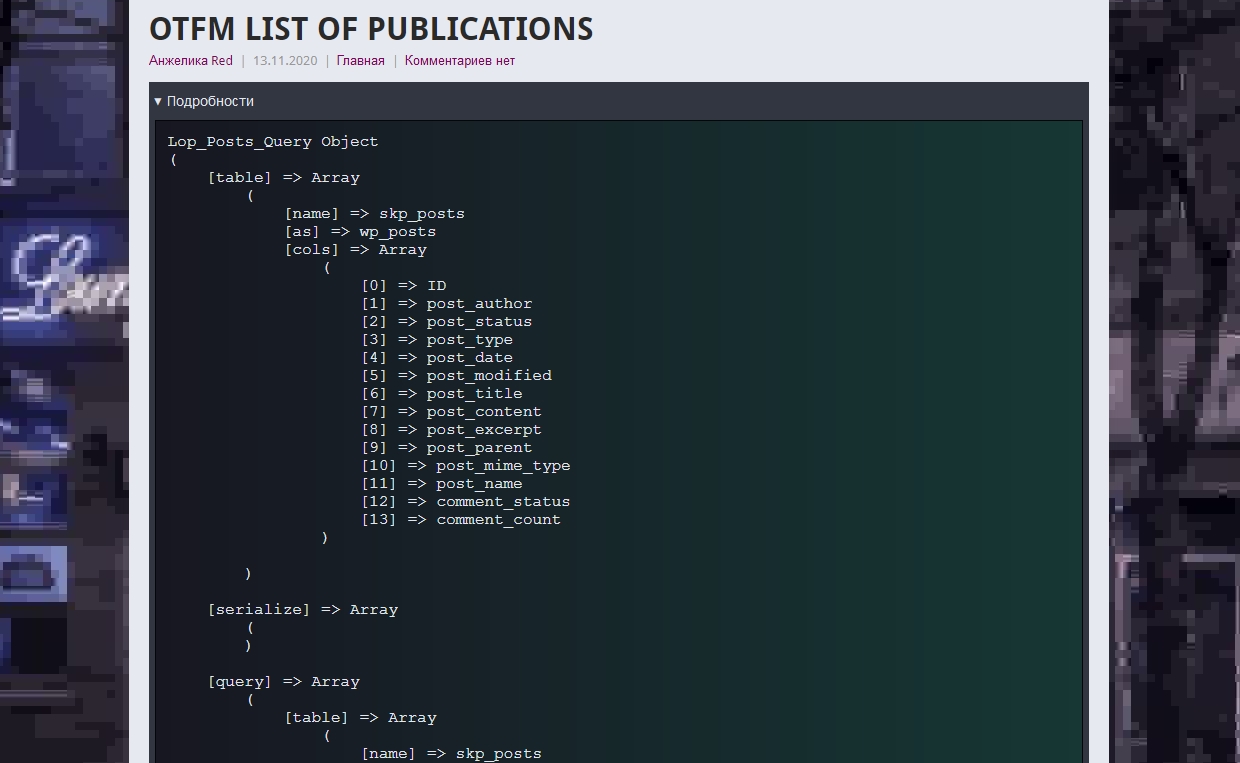The image size is (1240, 763).
Task: Click the OTFM LIST OF PUBLICATIONS heading
Action: [x=371, y=29]
